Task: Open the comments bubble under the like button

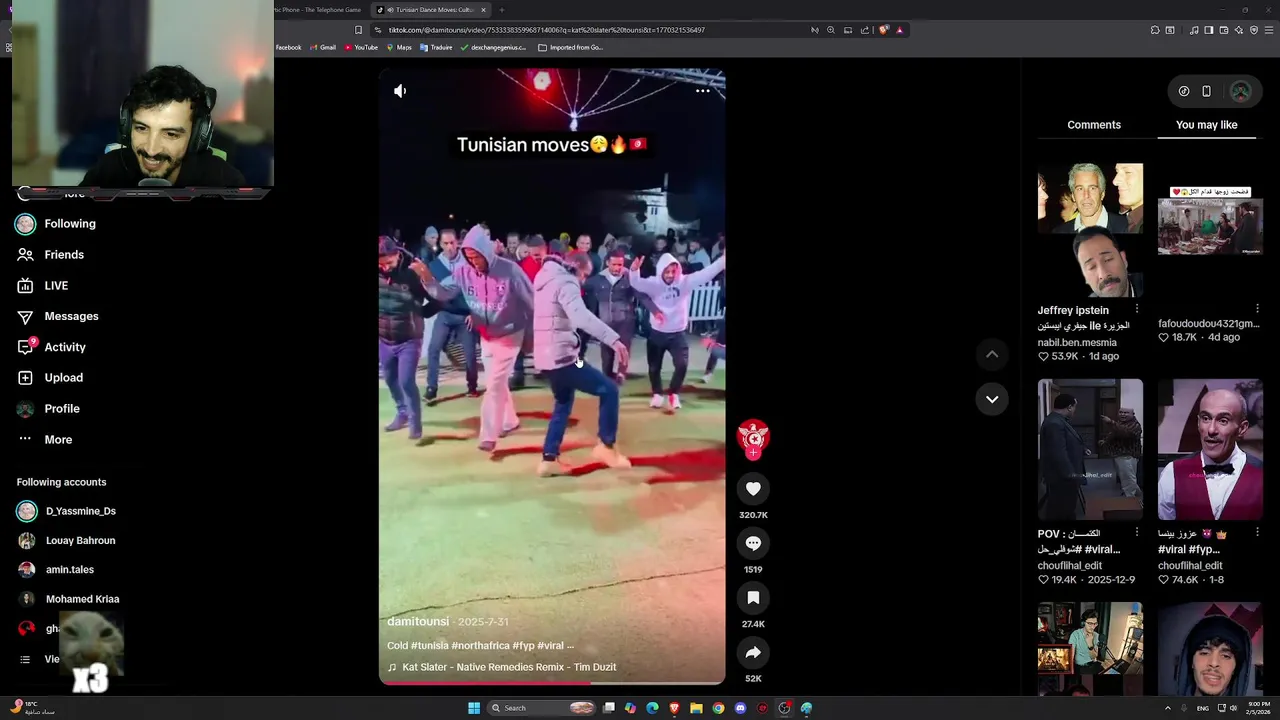Action: [x=753, y=543]
